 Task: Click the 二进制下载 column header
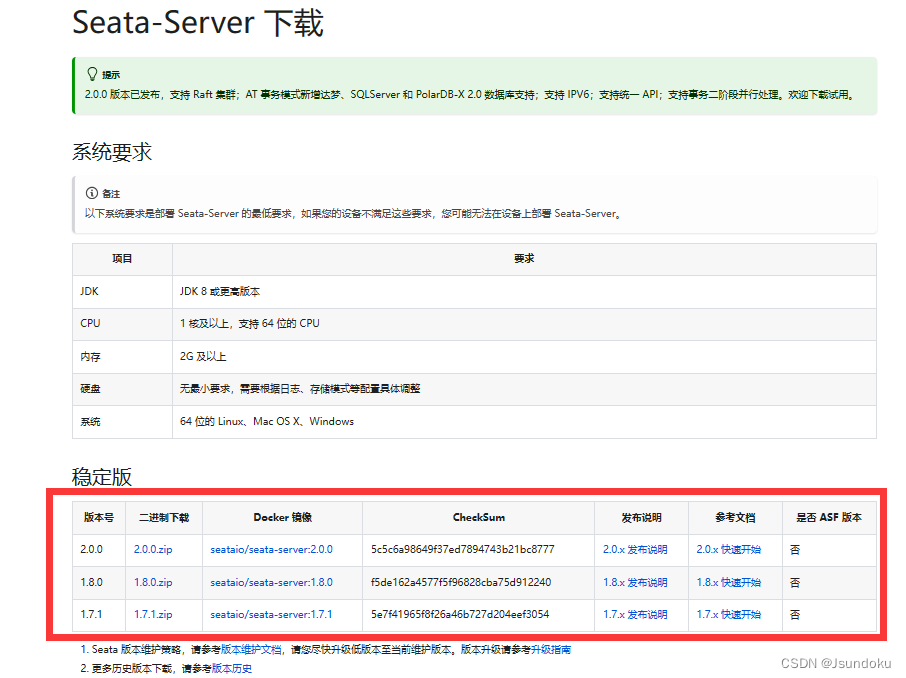point(164,518)
